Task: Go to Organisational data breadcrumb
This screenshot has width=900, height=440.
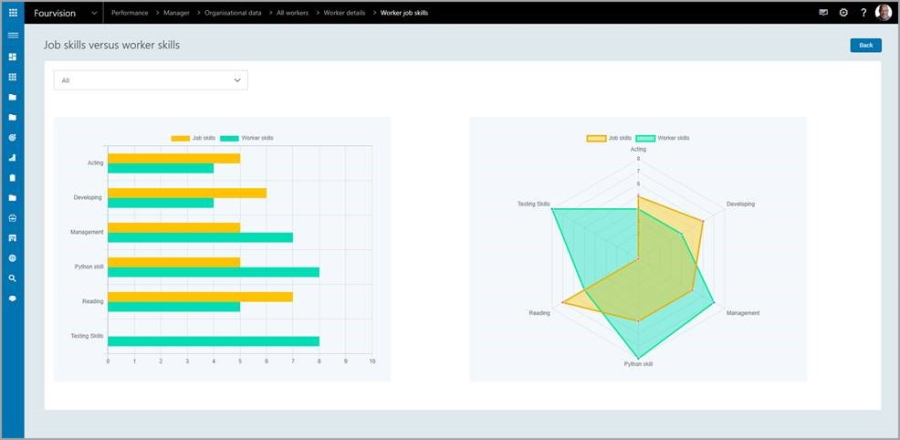Action: coord(232,13)
